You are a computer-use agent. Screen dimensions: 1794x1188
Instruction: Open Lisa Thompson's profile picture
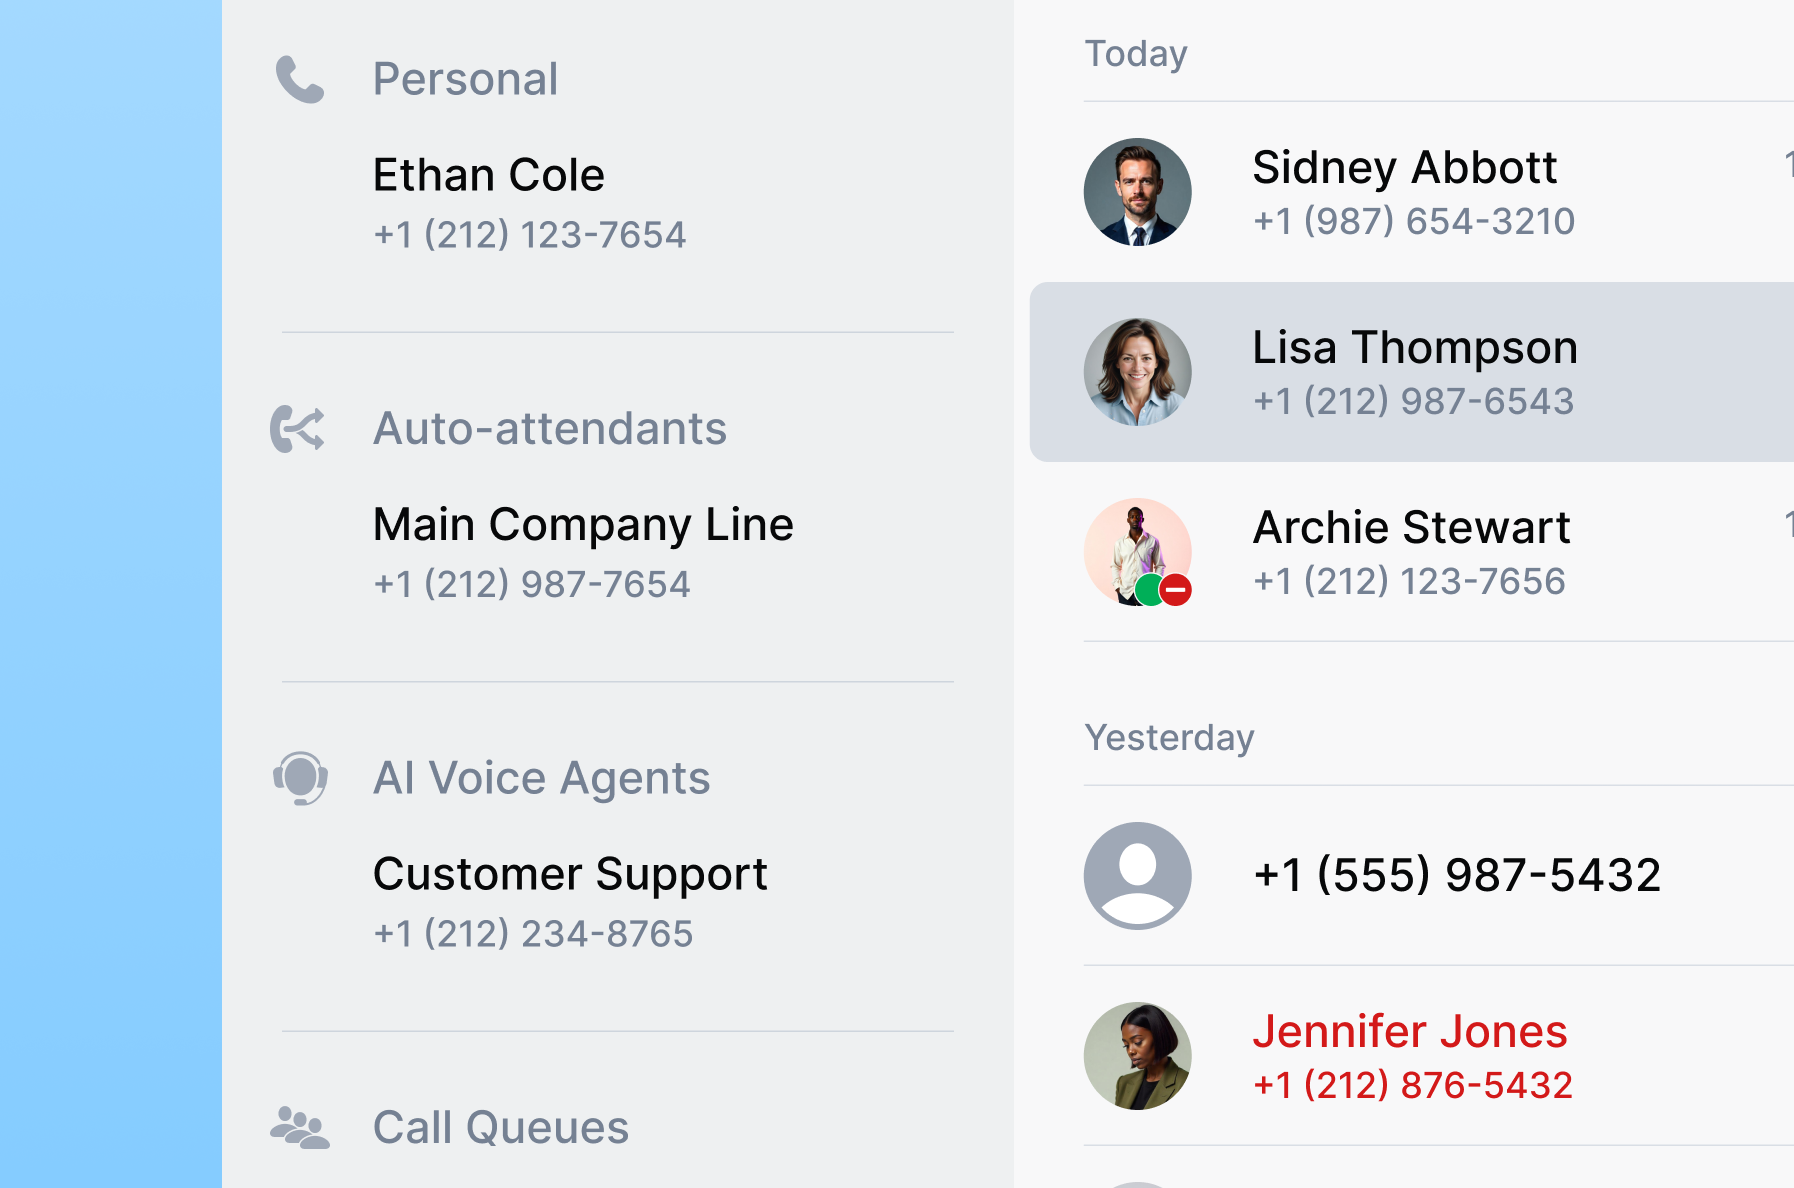point(1137,371)
